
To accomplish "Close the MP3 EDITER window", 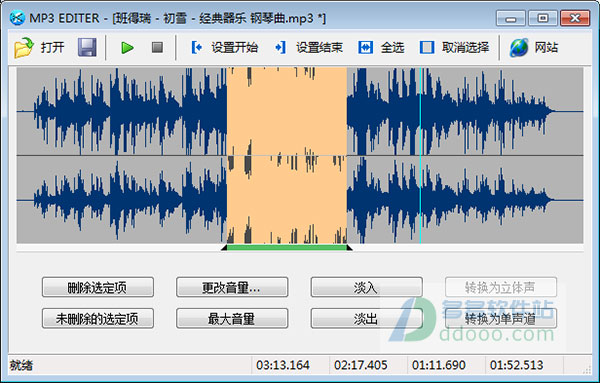I will click(x=575, y=18).
